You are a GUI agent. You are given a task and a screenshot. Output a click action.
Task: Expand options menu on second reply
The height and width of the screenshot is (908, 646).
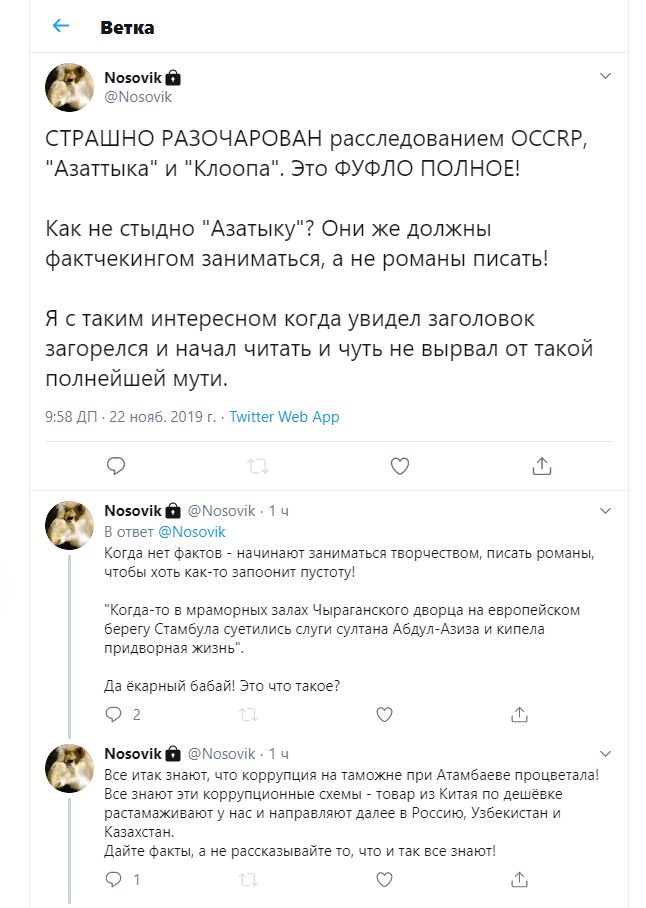pyautogui.click(x=604, y=752)
